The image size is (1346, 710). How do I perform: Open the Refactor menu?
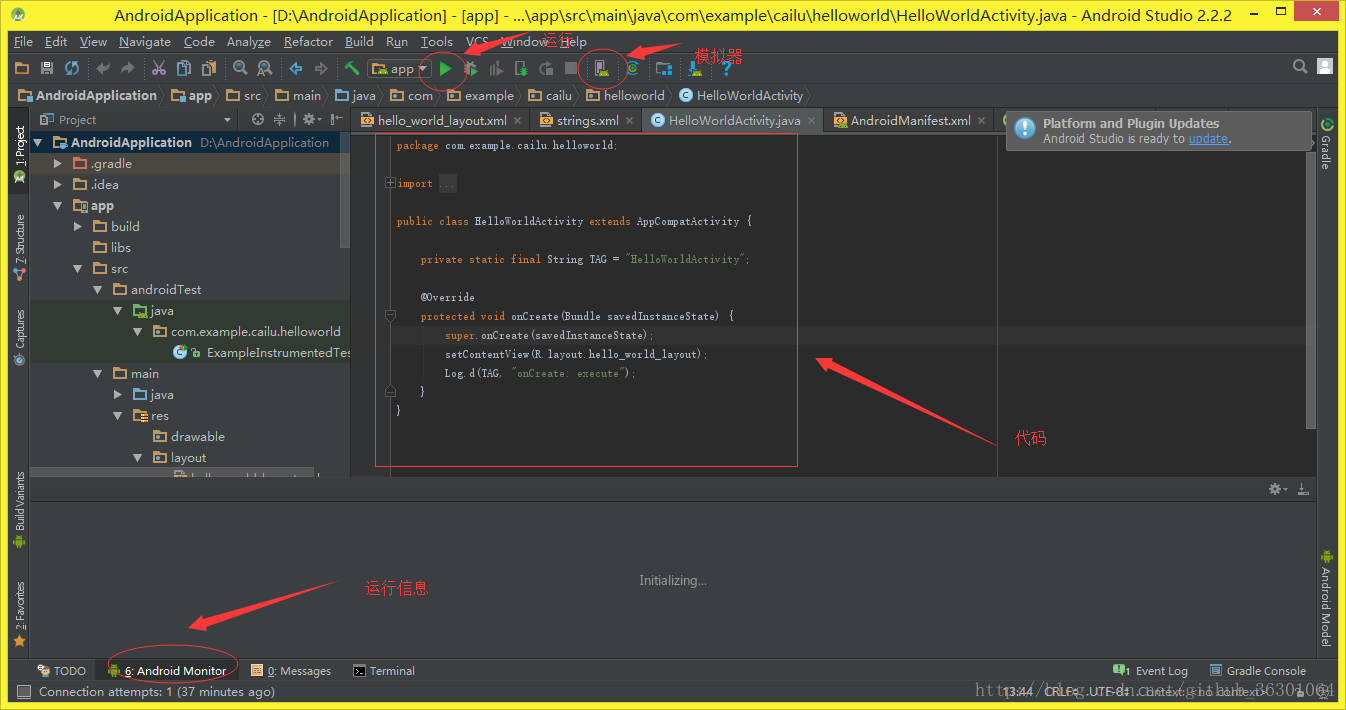[x=308, y=41]
